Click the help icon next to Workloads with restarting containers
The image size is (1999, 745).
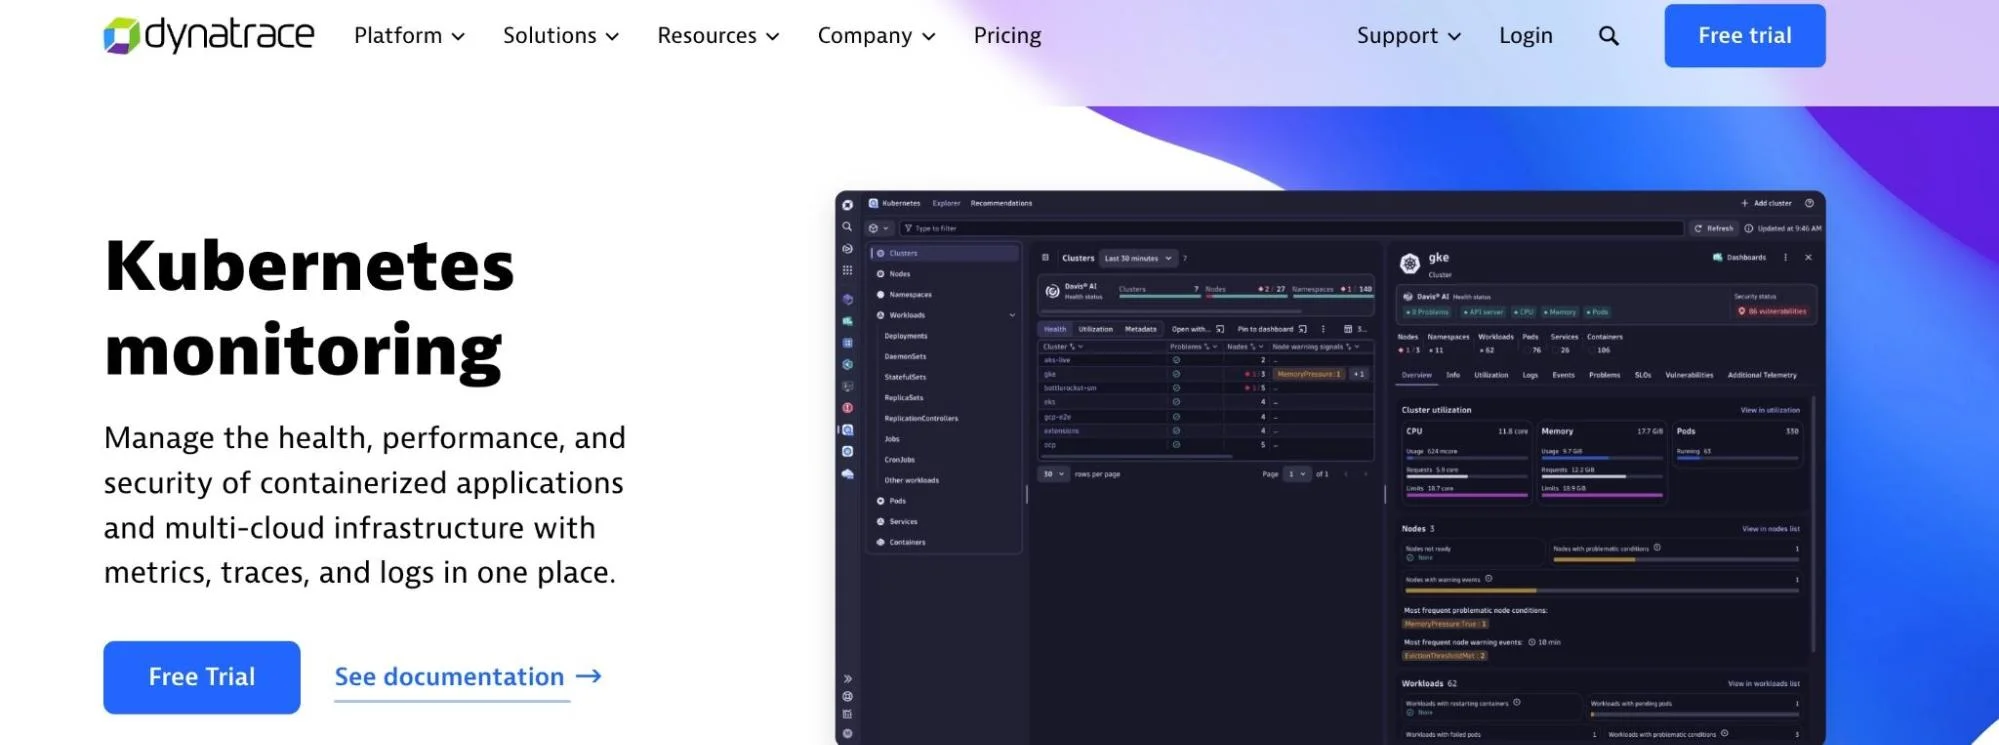pyautogui.click(x=1517, y=702)
